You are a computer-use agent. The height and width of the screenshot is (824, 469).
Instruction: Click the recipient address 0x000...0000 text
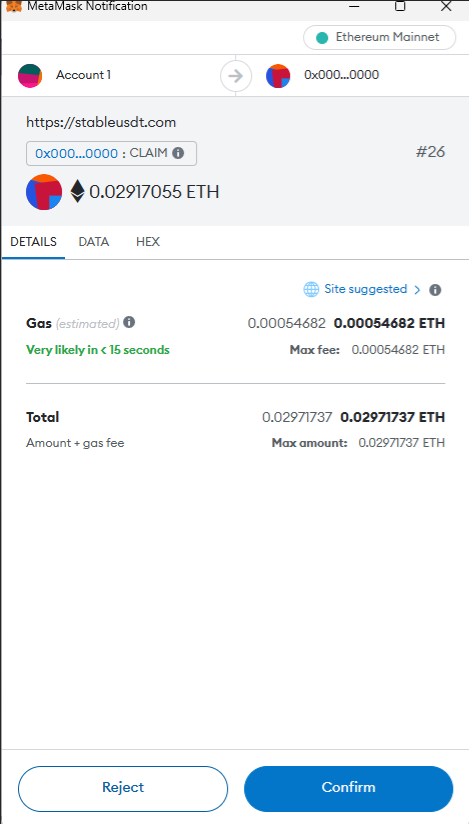pyautogui.click(x=341, y=75)
